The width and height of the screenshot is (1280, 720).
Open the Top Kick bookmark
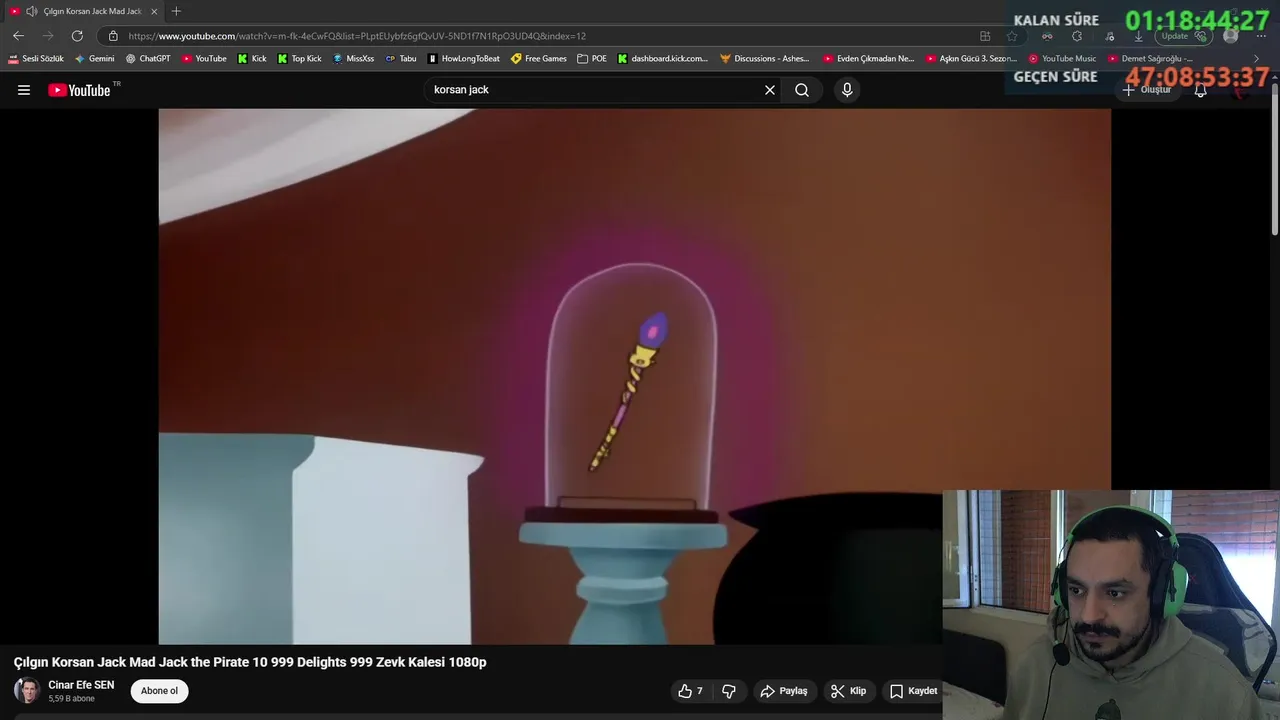(x=299, y=59)
